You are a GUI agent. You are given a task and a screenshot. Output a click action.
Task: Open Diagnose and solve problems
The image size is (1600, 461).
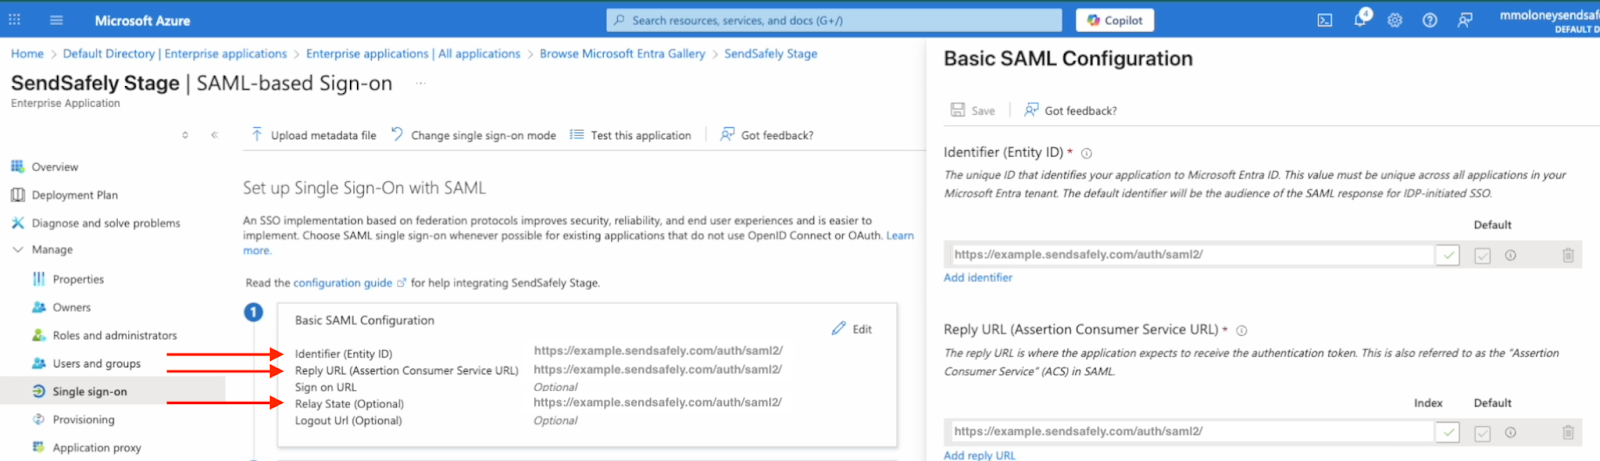pos(106,223)
